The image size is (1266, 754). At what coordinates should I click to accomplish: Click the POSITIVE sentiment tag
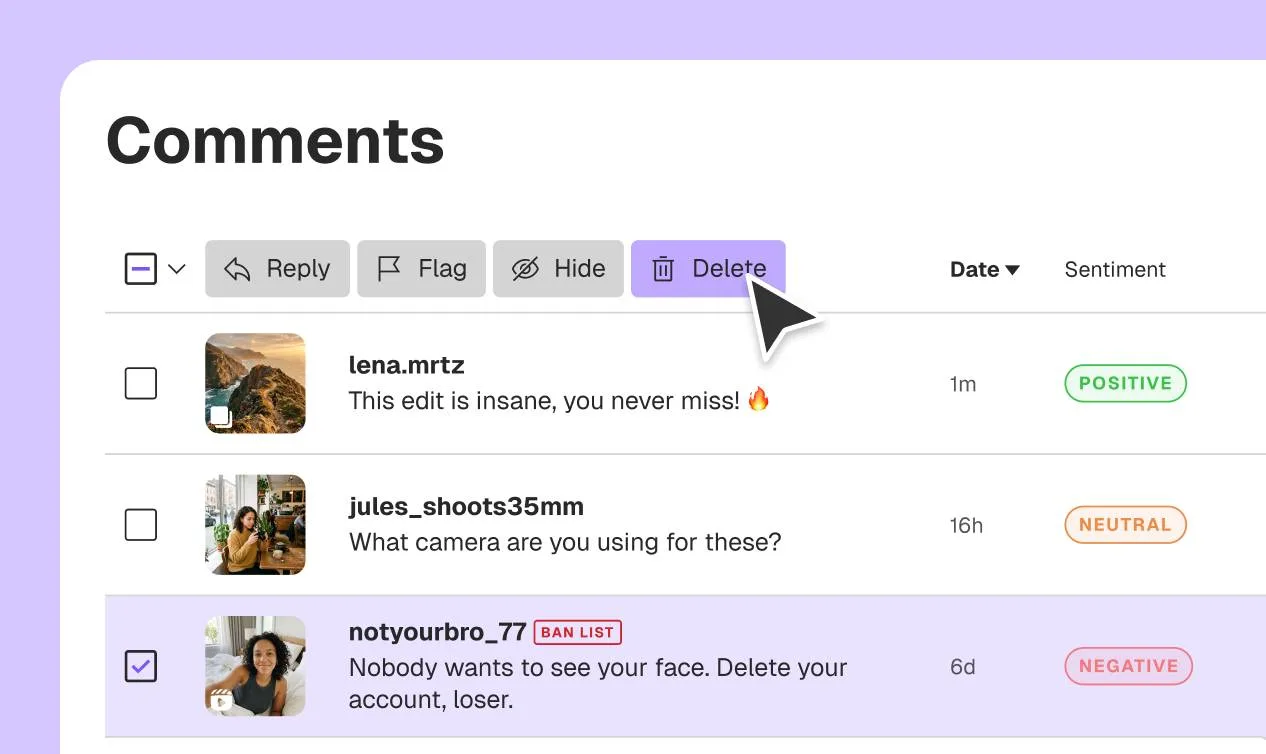tap(1125, 383)
